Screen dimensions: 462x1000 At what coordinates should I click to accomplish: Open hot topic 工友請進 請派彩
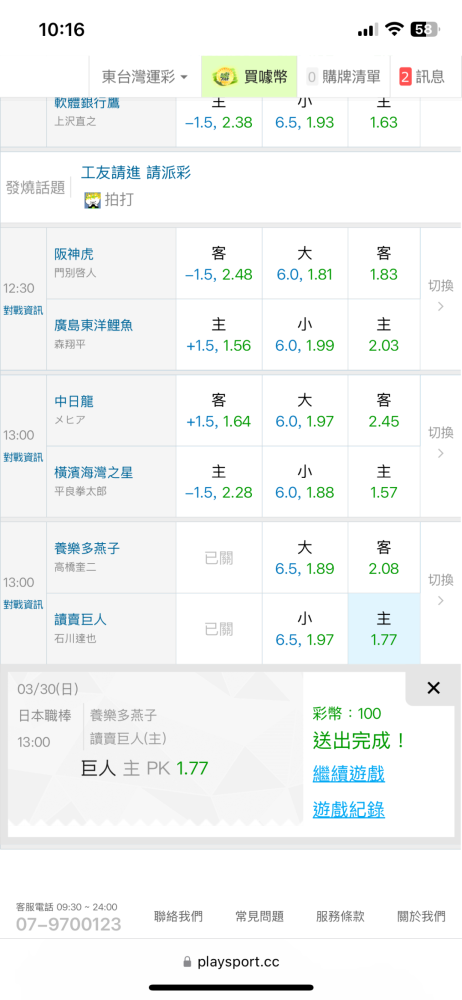[136, 172]
